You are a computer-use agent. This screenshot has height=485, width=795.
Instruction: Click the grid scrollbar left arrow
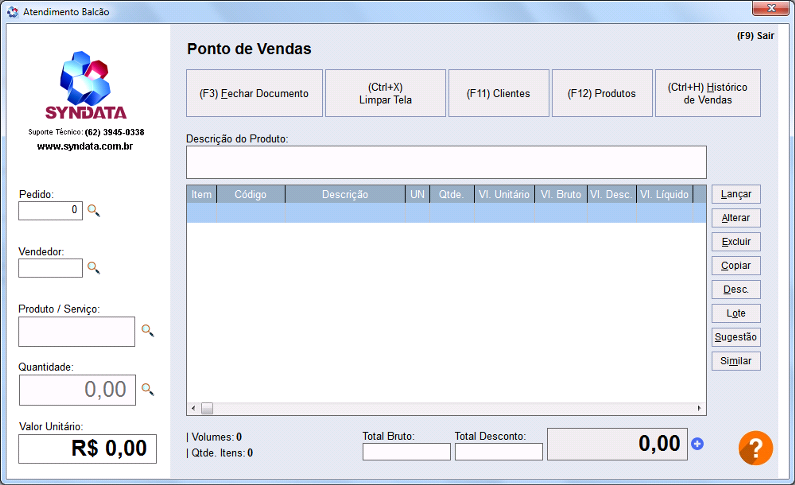coord(193,408)
